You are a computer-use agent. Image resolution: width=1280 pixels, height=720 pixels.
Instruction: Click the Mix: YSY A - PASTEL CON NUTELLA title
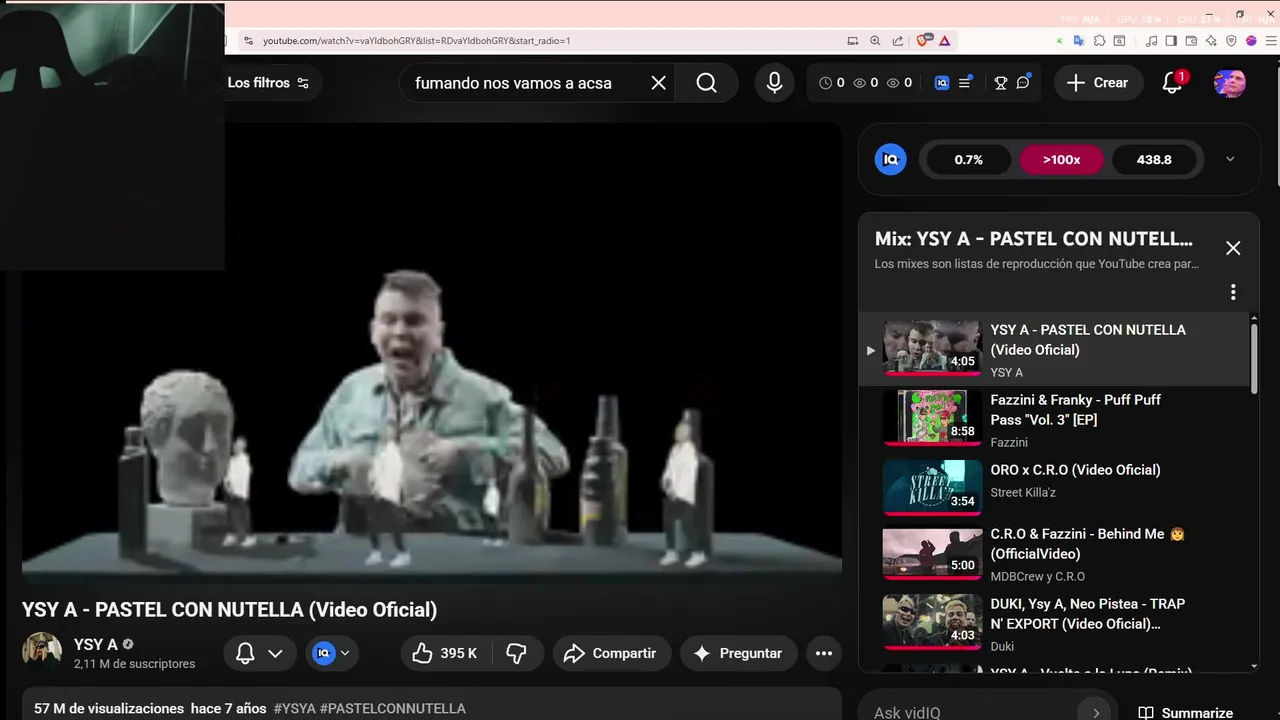point(1034,239)
